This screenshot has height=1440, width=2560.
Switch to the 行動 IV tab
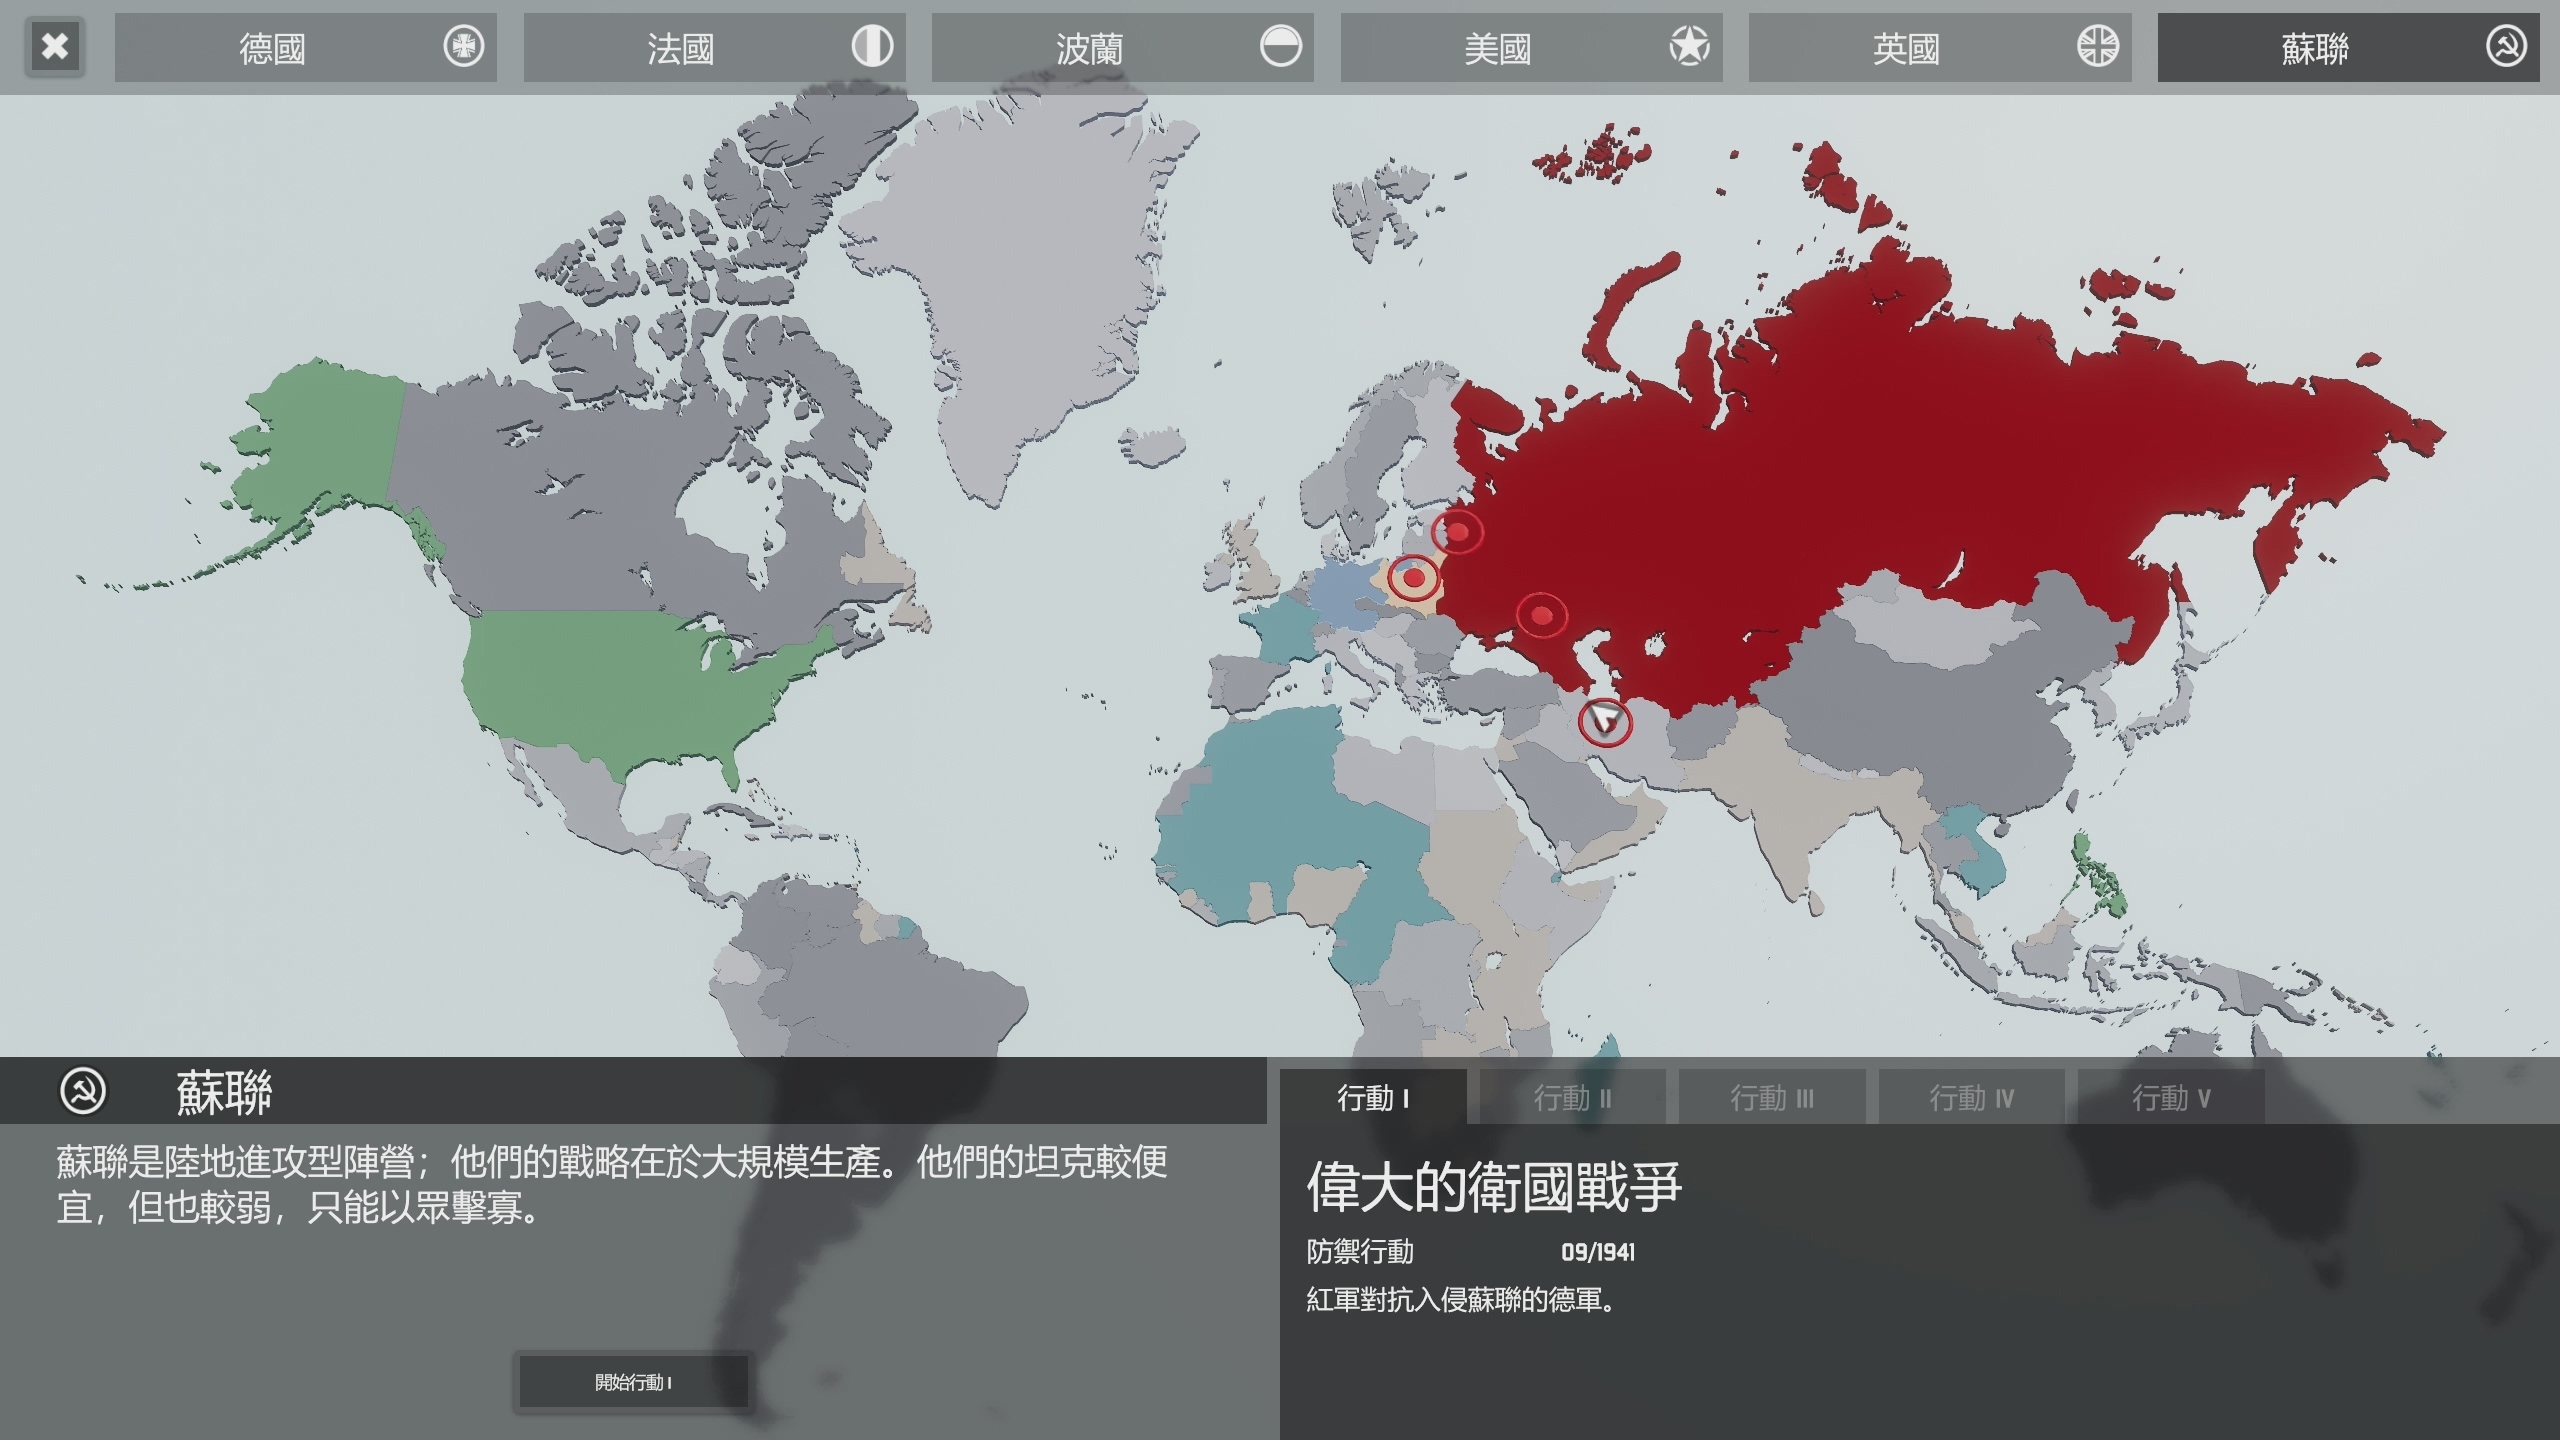[1971, 1098]
